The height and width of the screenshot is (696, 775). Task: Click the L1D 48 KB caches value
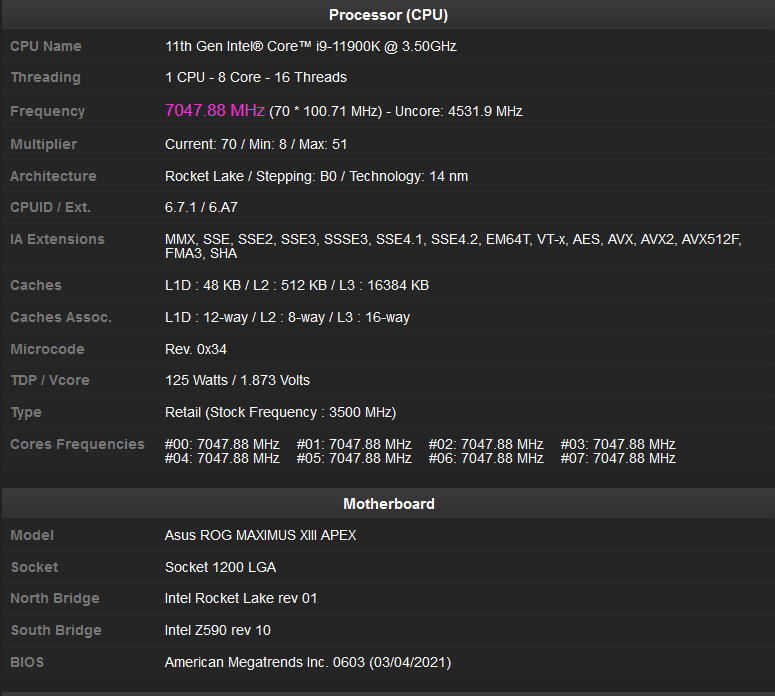click(296, 285)
